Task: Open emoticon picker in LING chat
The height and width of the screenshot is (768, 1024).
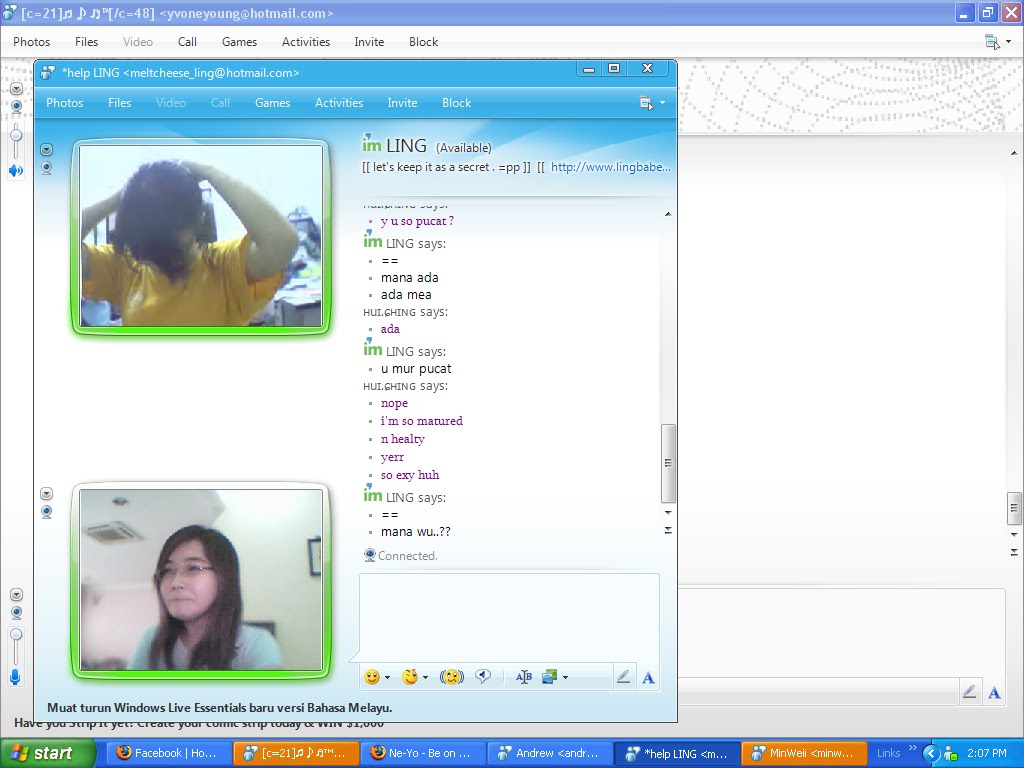Action: tap(372, 677)
